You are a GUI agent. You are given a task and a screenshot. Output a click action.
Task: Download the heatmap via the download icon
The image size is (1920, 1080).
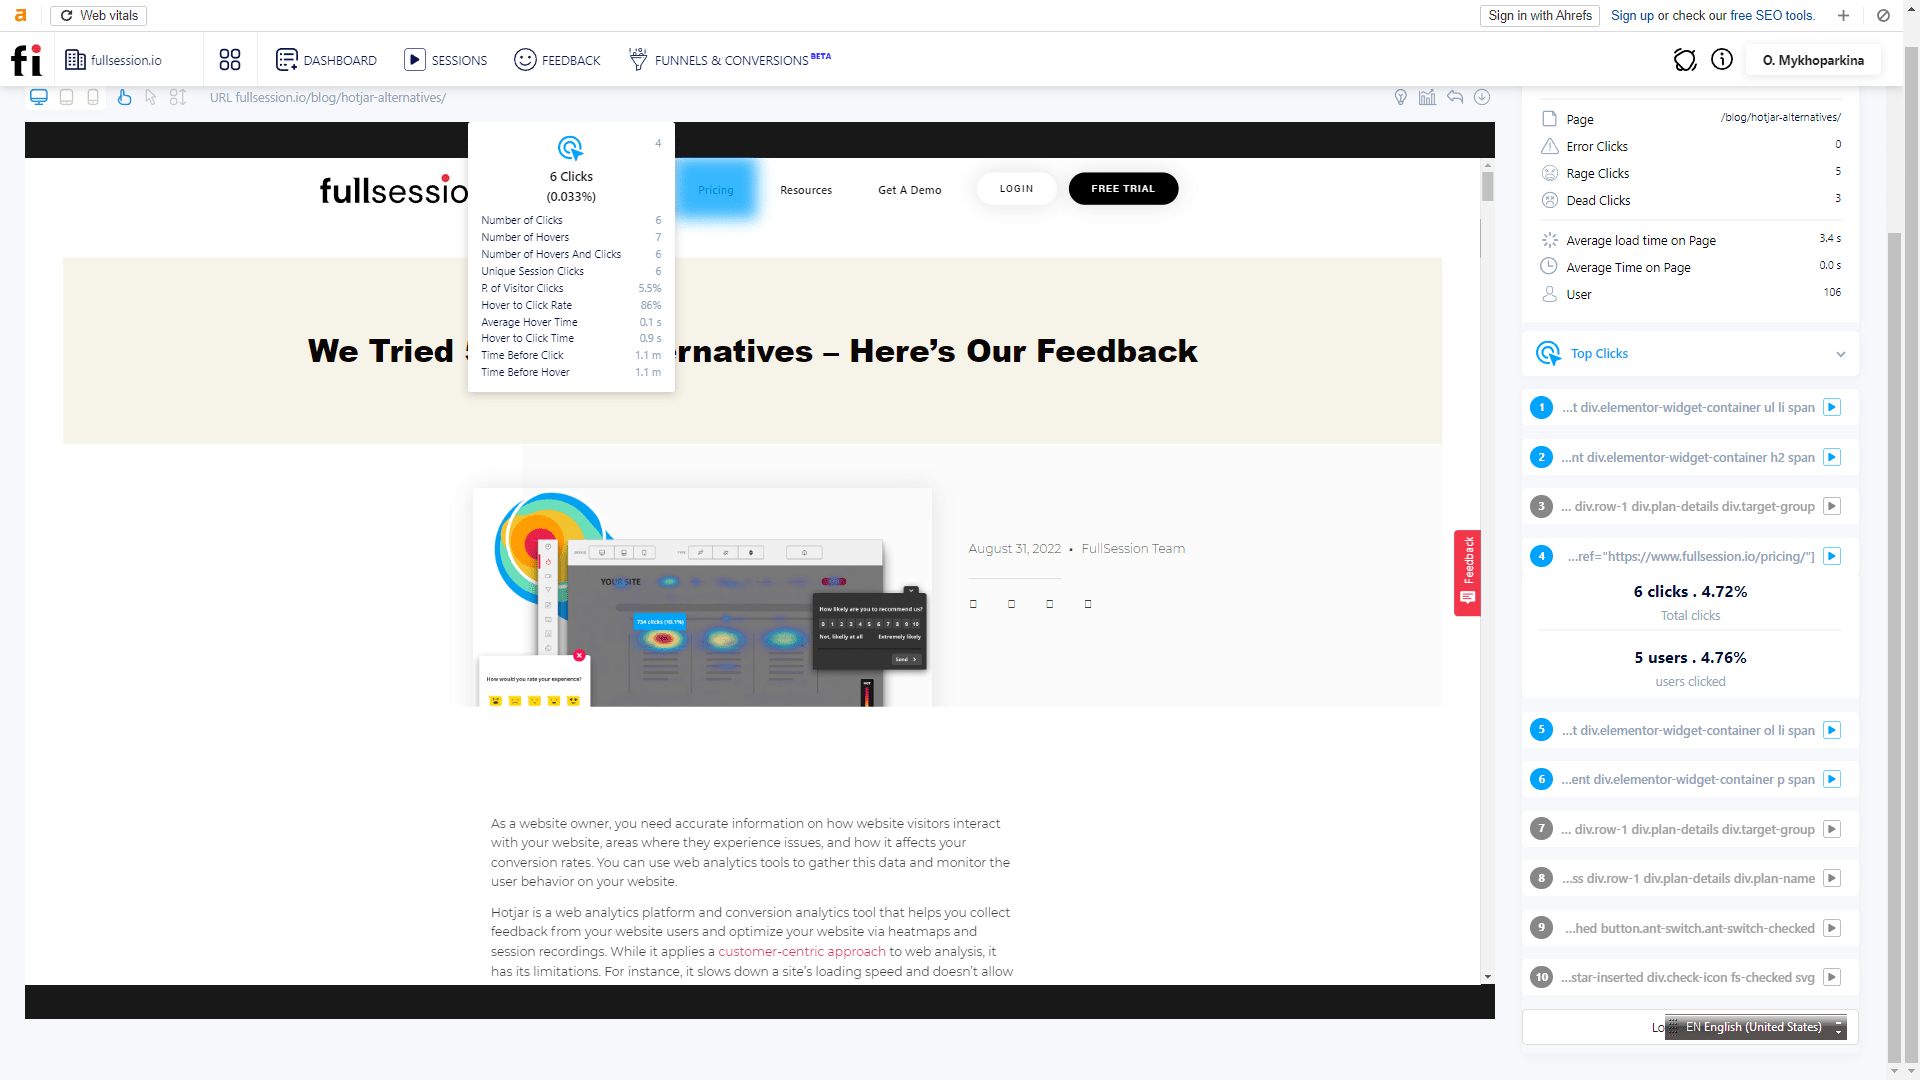[x=1483, y=97]
